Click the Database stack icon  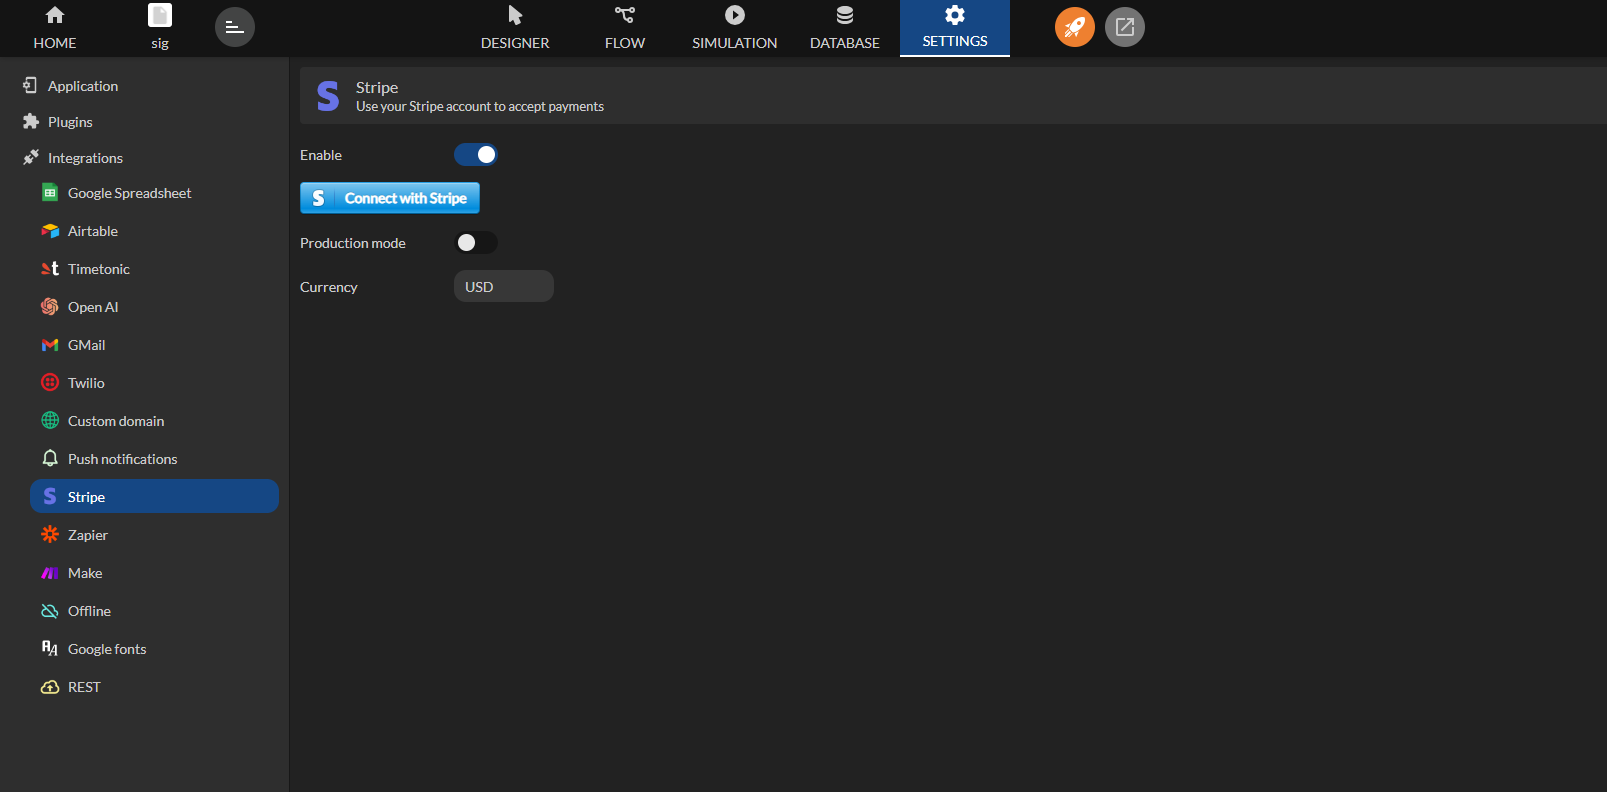click(x=845, y=15)
